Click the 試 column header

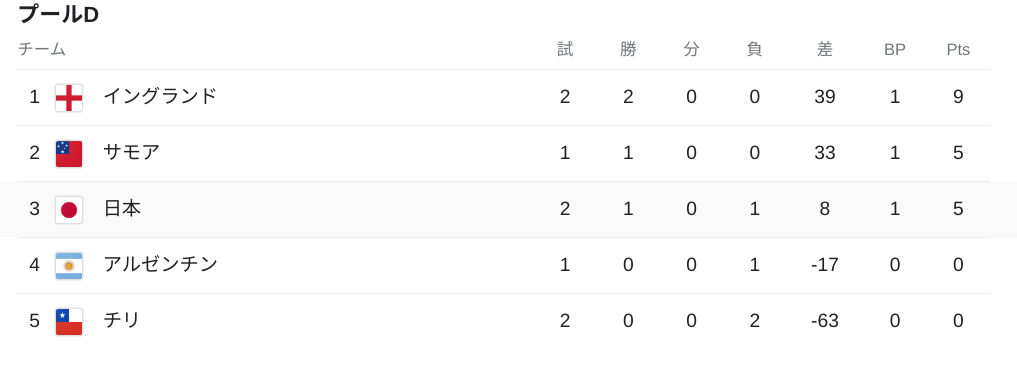tap(565, 49)
